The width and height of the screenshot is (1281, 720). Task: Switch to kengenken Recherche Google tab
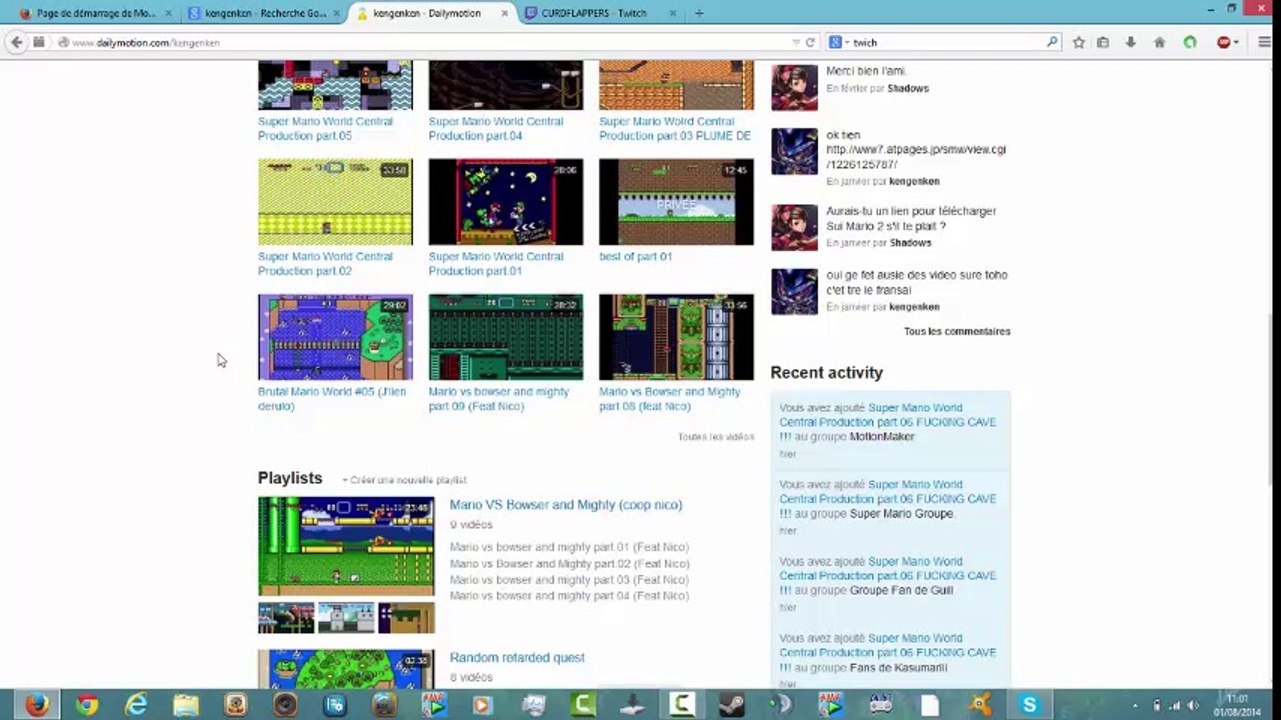click(264, 13)
